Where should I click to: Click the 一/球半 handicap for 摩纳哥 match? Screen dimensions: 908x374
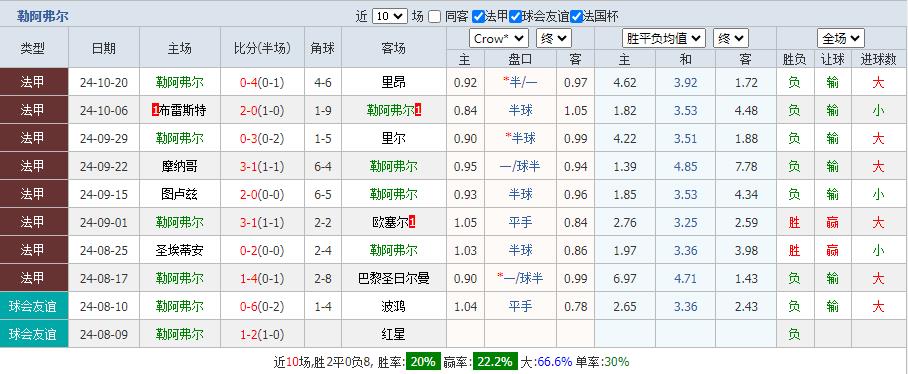(520, 166)
